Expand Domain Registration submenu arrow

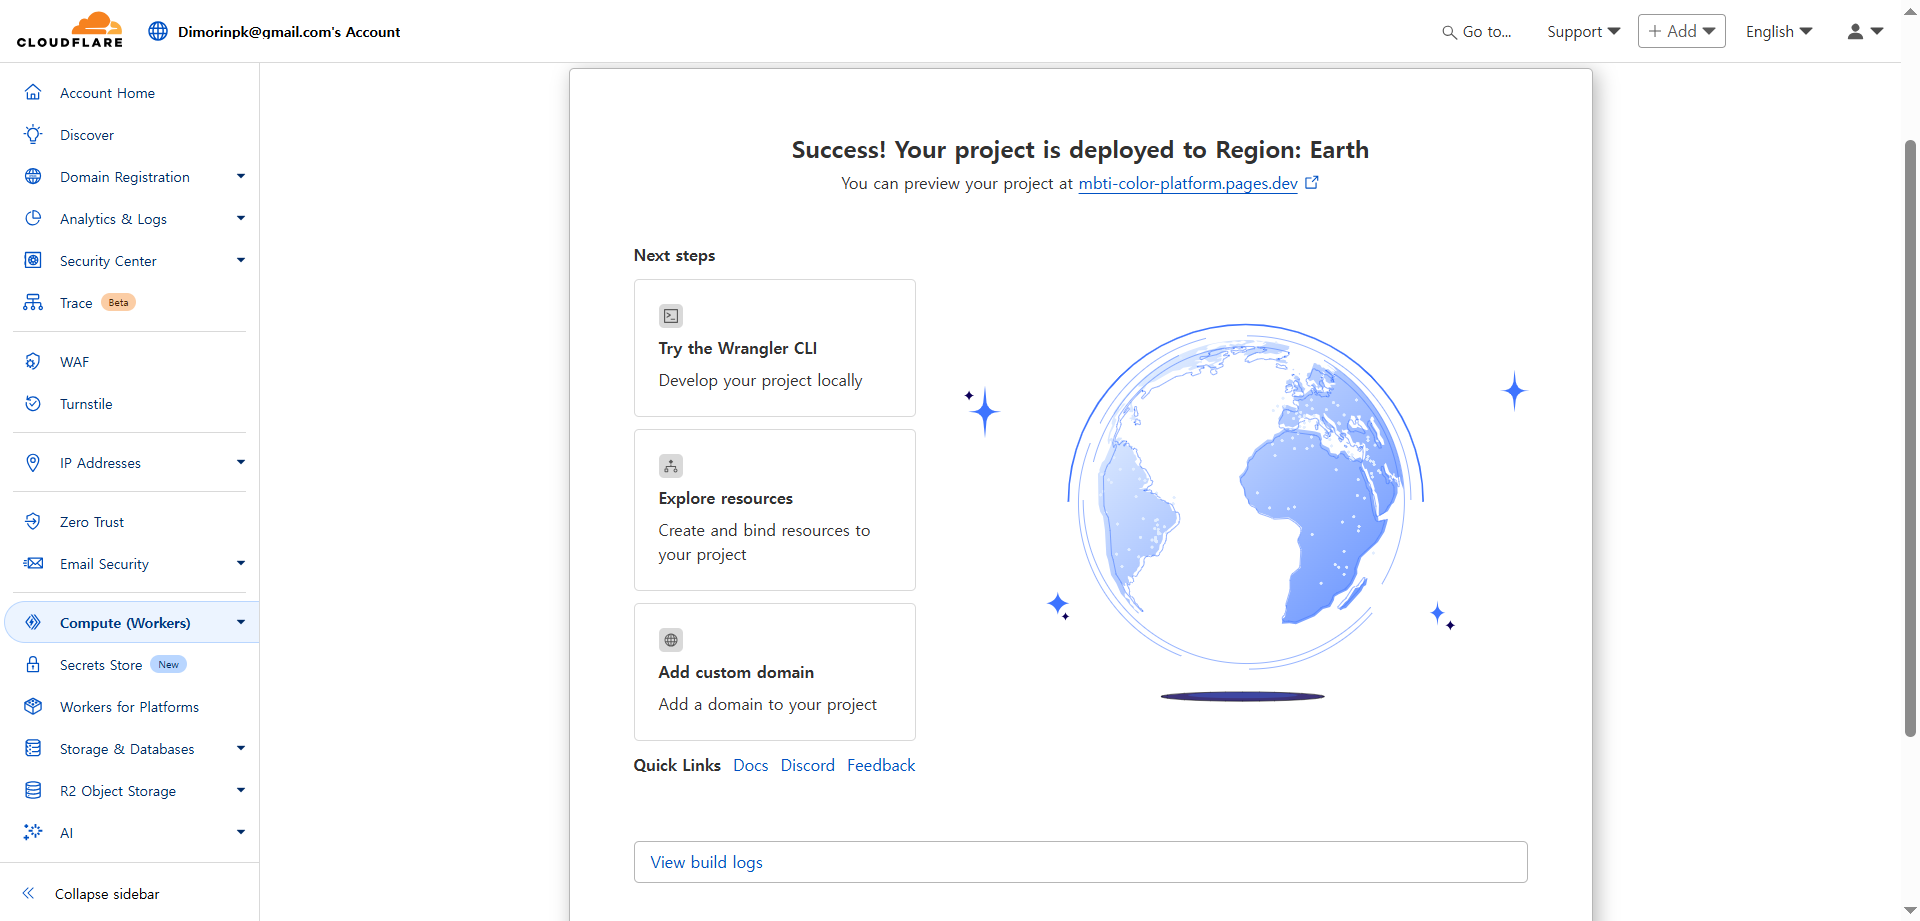pyautogui.click(x=241, y=176)
